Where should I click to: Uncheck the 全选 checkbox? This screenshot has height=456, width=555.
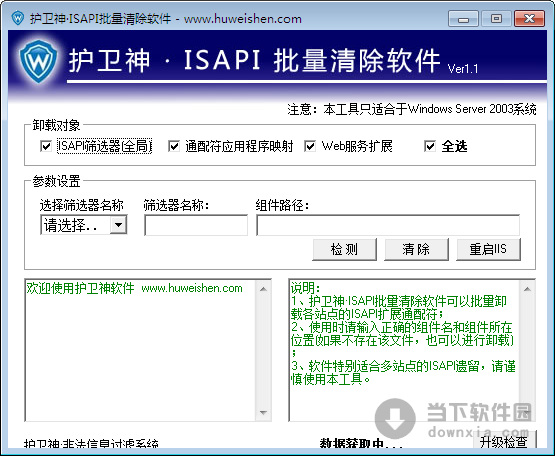[429, 146]
